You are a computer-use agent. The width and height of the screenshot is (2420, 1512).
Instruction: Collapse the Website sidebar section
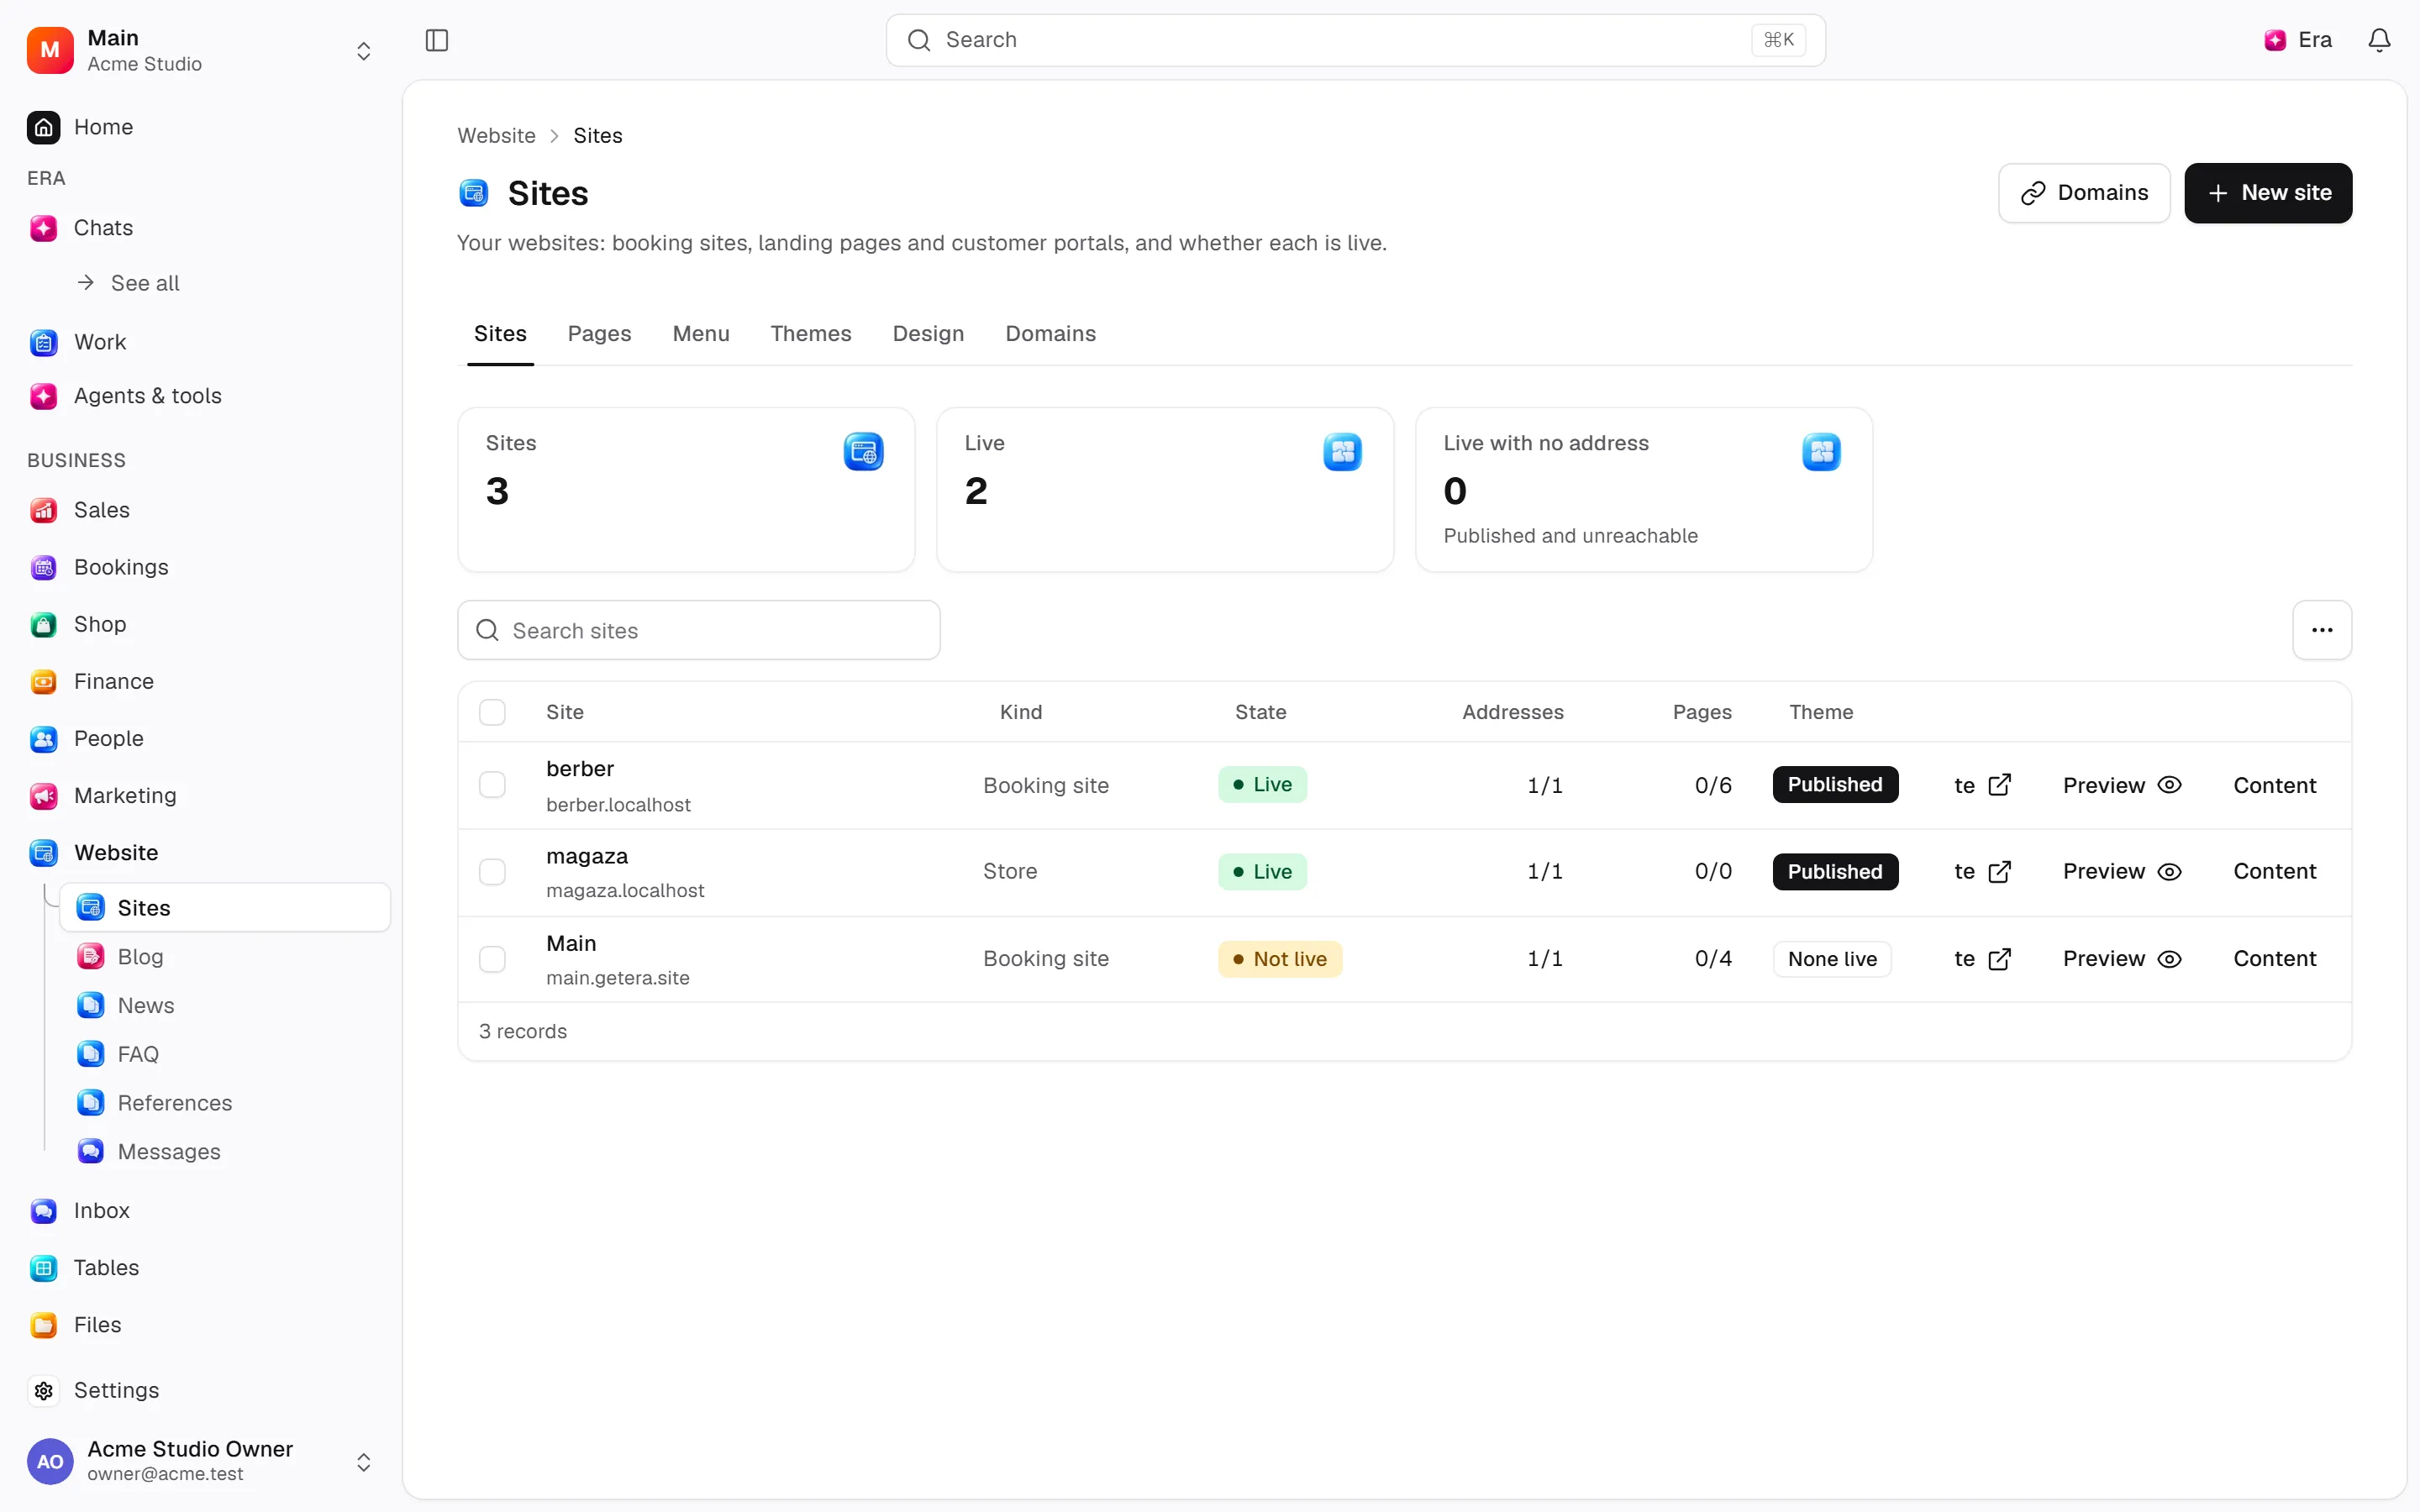tap(115, 853)
